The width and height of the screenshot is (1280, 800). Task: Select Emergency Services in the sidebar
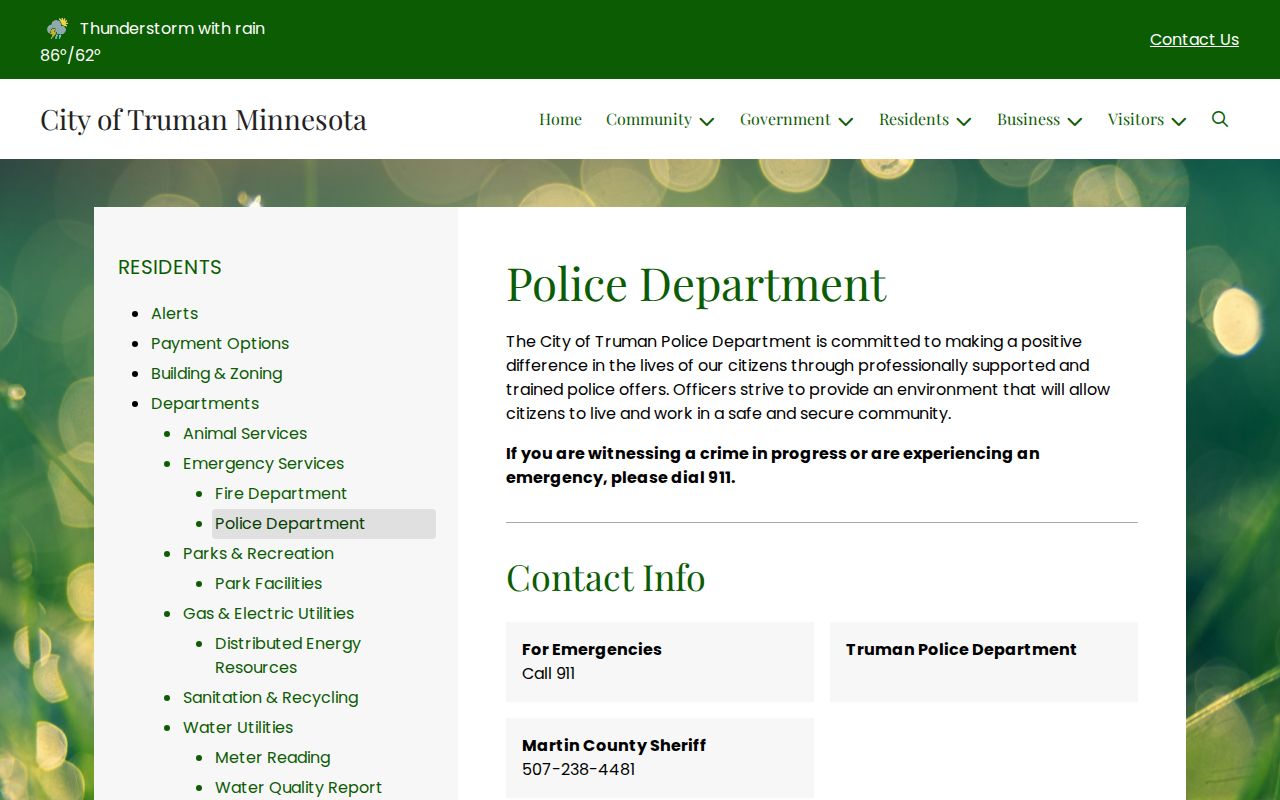point(263,463)
